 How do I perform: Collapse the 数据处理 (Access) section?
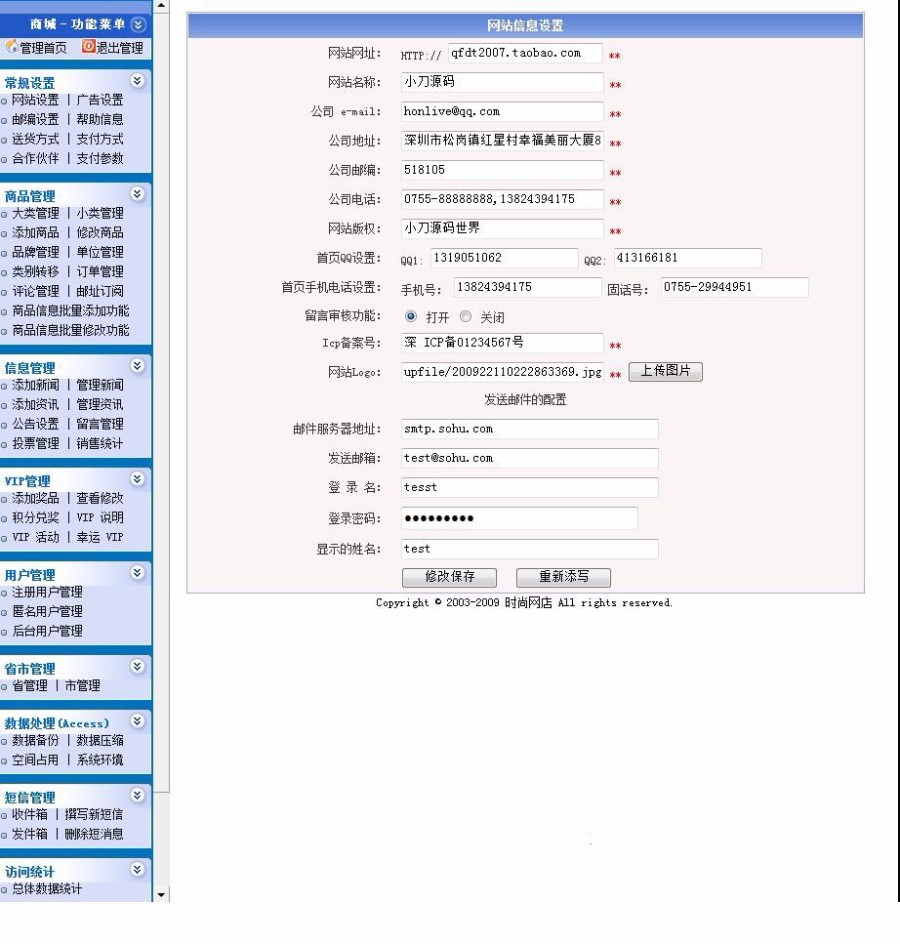pyautogui.click(x=137, y=721)
